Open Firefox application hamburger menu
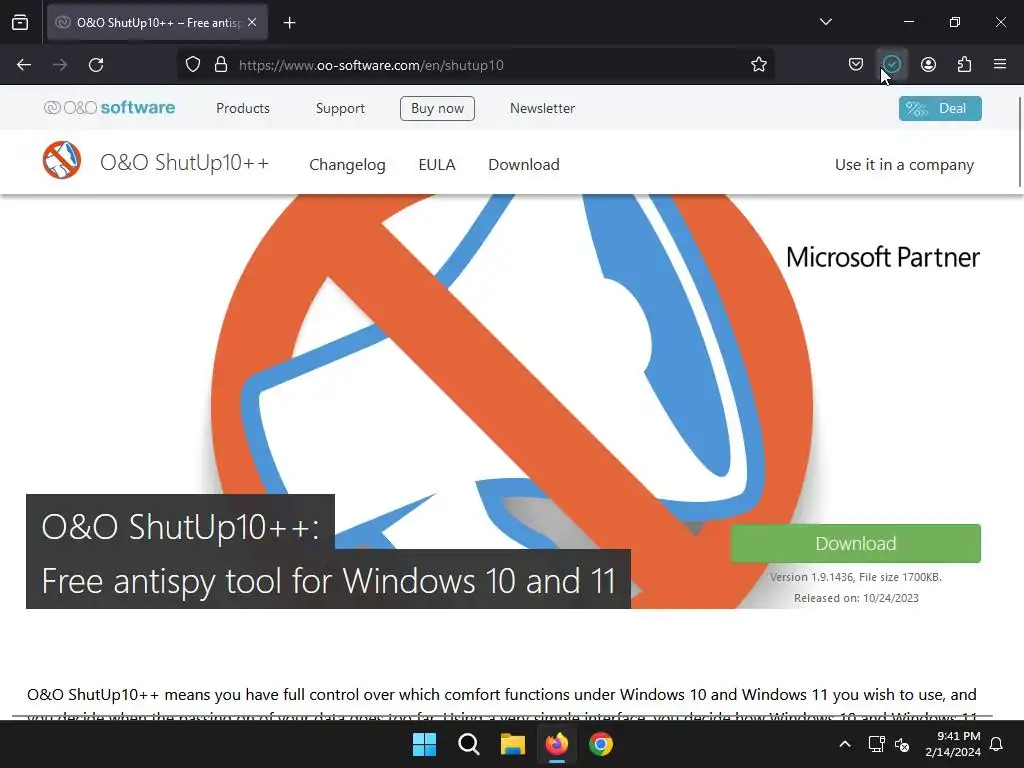1024x768 pixels. coord(1000,65)
